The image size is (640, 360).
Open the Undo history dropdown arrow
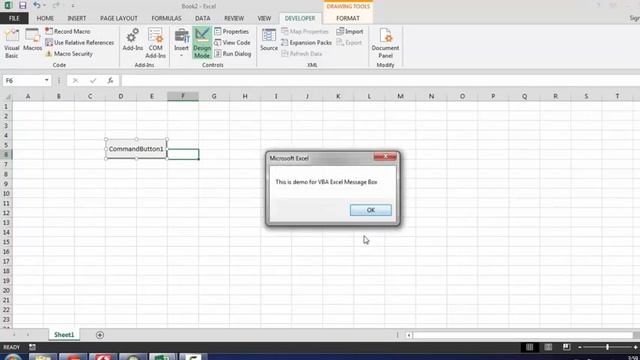click(x=44, y=6)
